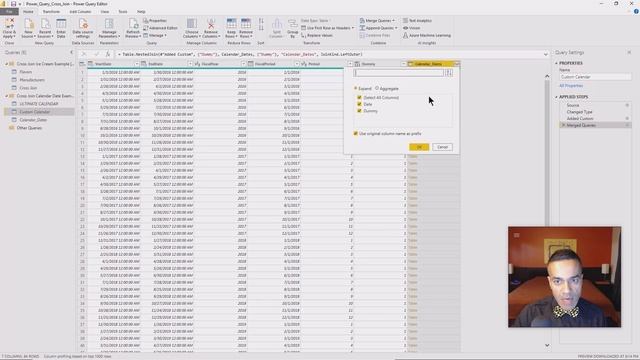Select the Aggregate radio button
The height and width of the screenshot is (360, 640).
click(377, 88)
